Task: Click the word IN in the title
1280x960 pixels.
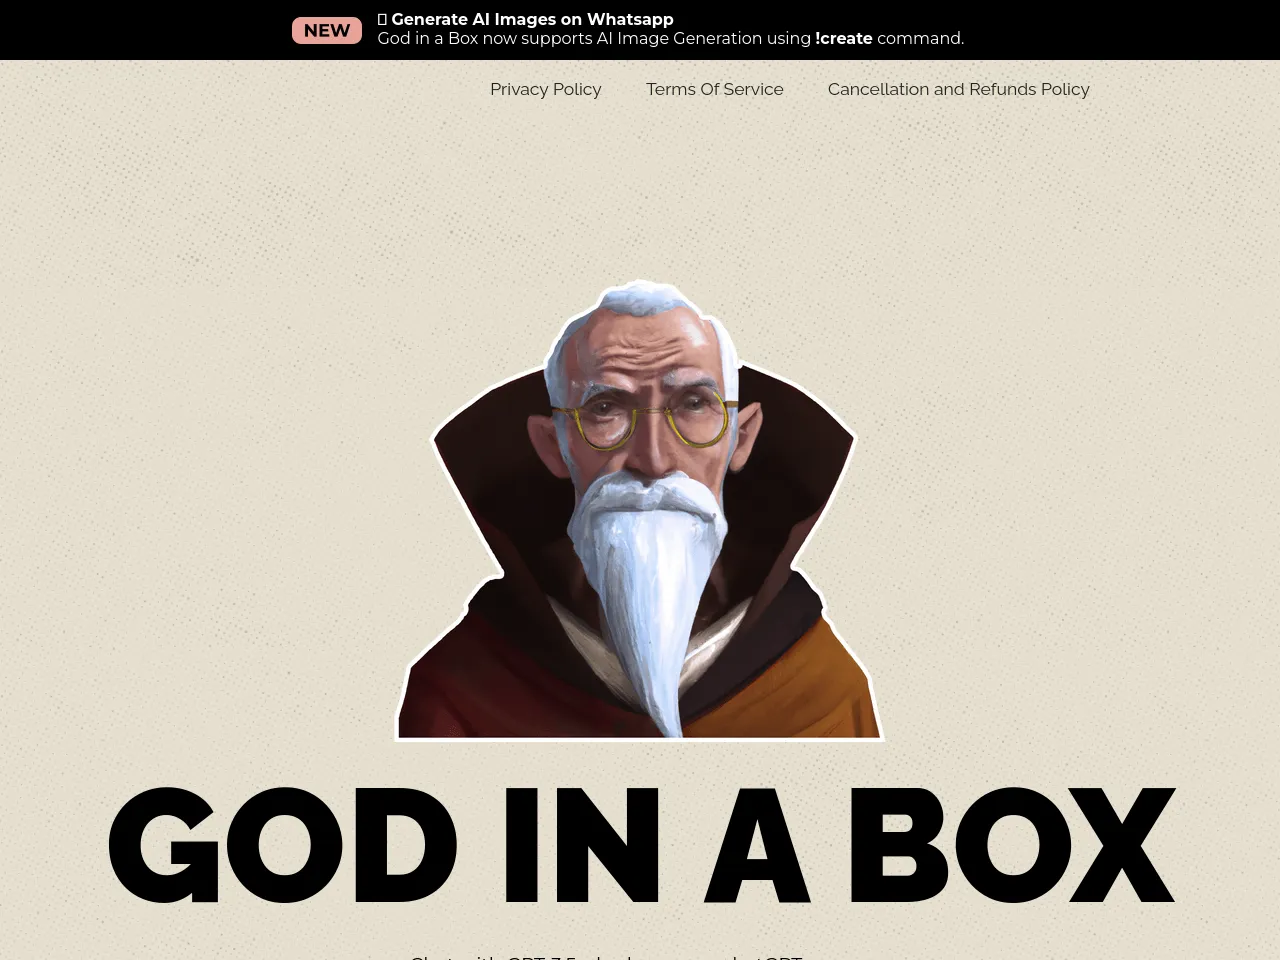Action: (582, 845)
